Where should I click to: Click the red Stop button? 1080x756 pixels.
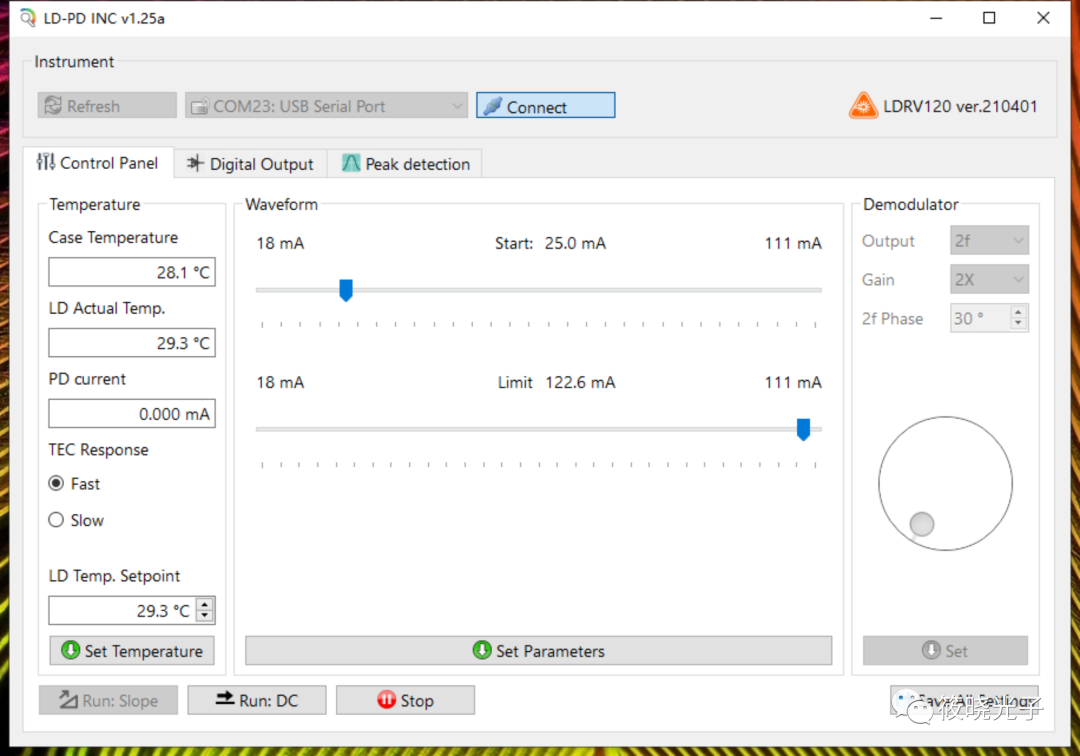coord(405,701)
